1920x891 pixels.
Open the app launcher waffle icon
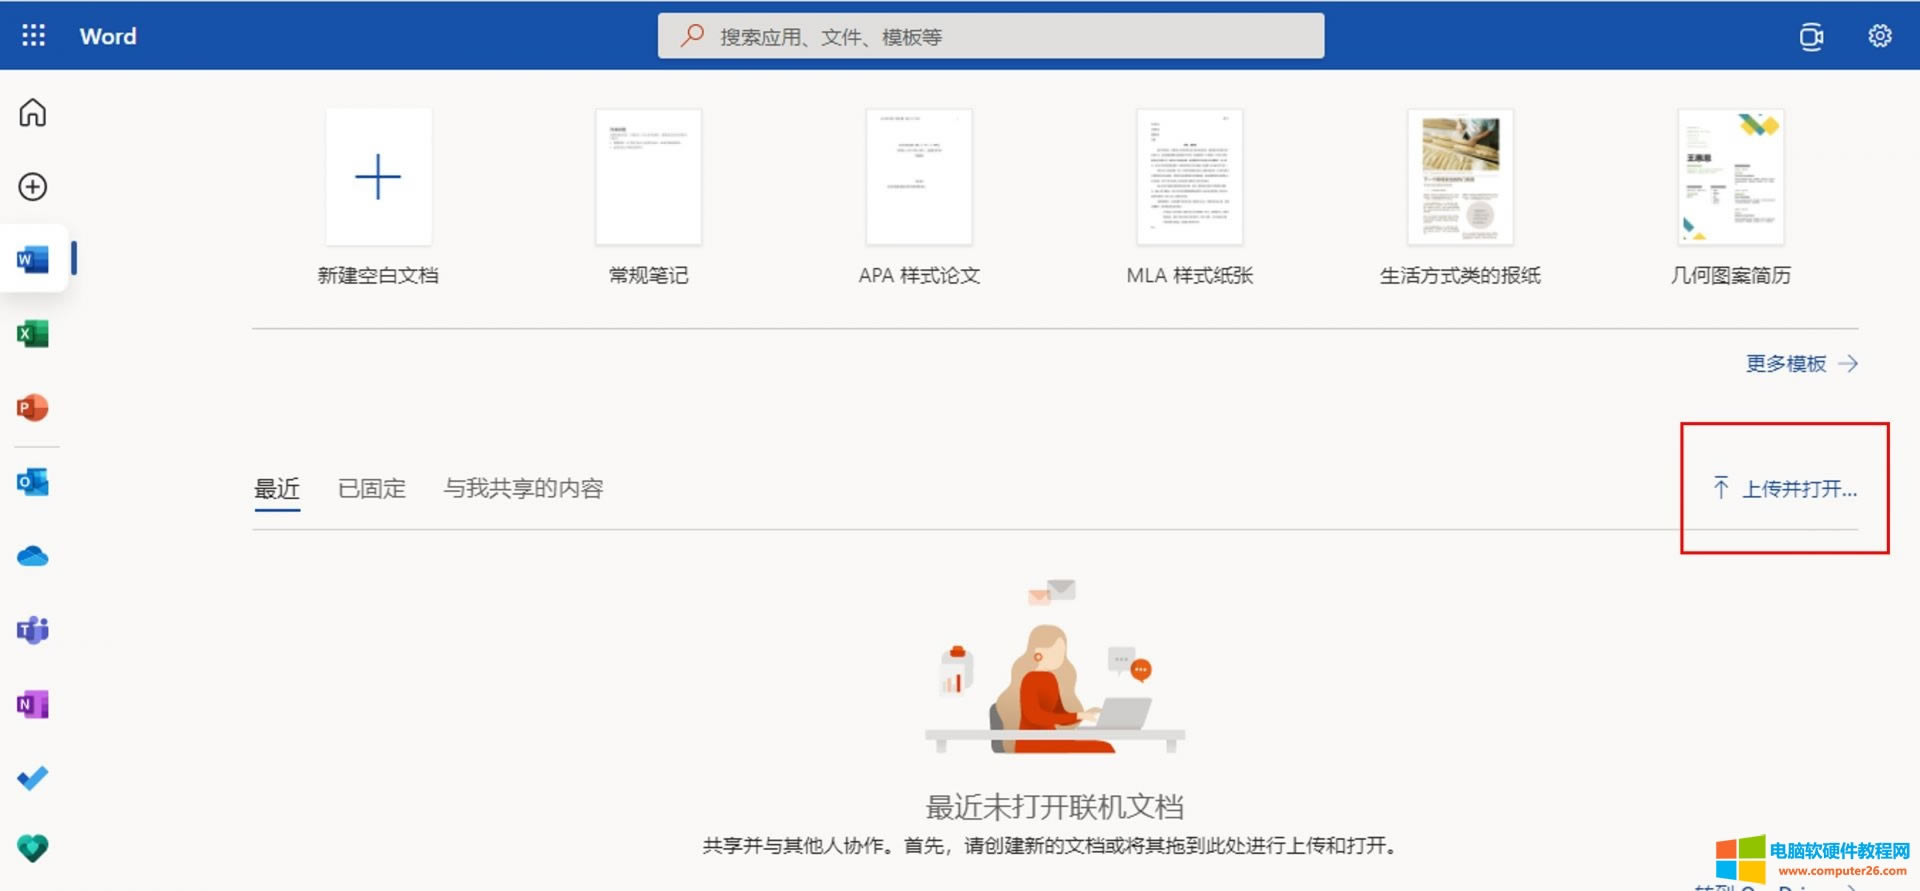[33, 36]
